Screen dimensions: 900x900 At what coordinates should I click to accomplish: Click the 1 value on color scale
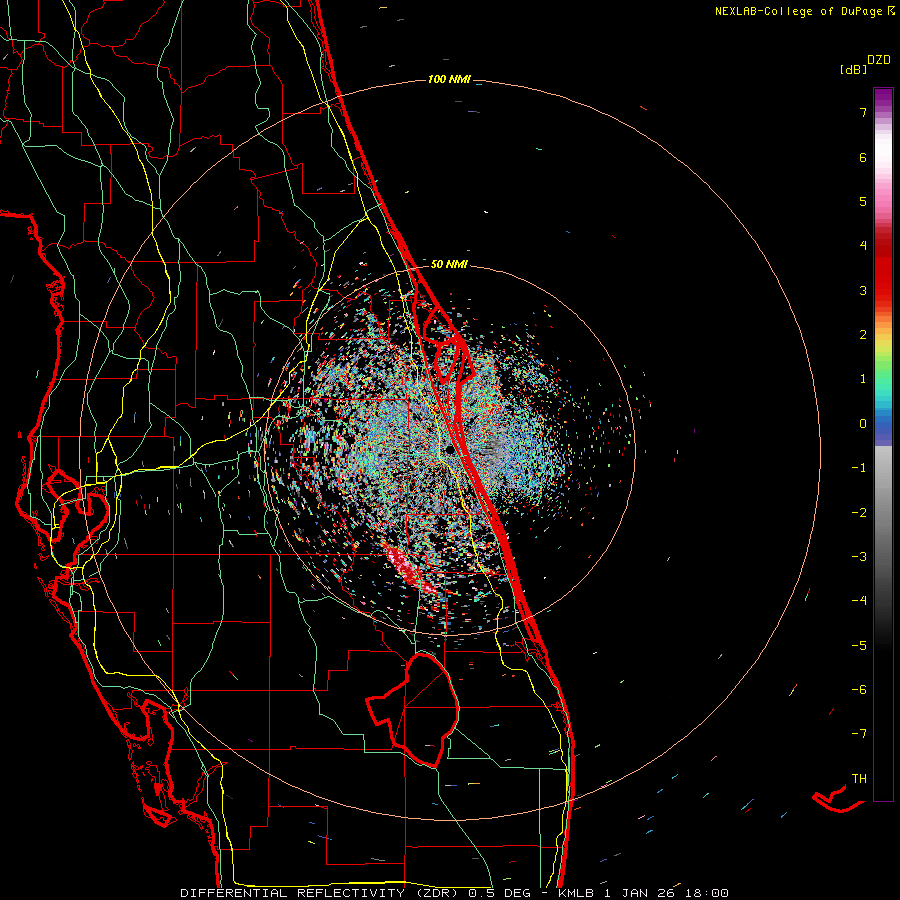tap(863, 379)
